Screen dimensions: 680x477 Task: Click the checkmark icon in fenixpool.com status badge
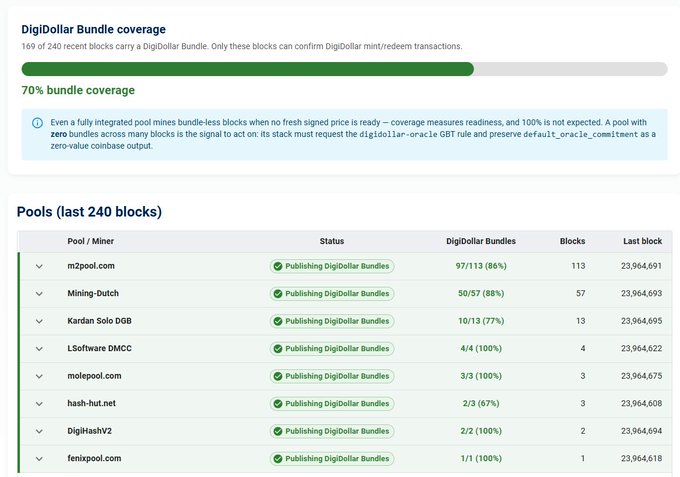(x=278, y=459)
